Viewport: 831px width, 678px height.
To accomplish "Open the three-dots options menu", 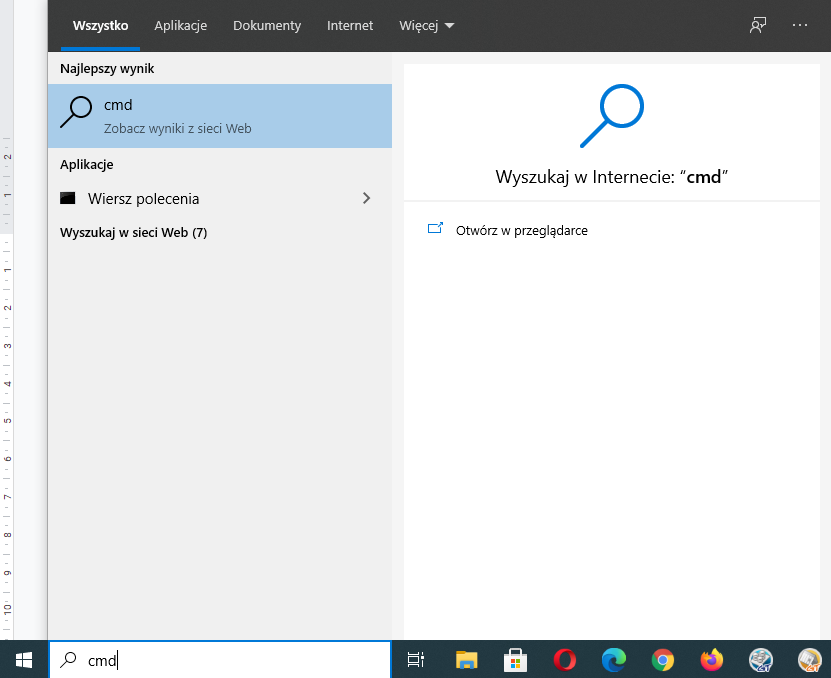I will (x=800, y=26).
